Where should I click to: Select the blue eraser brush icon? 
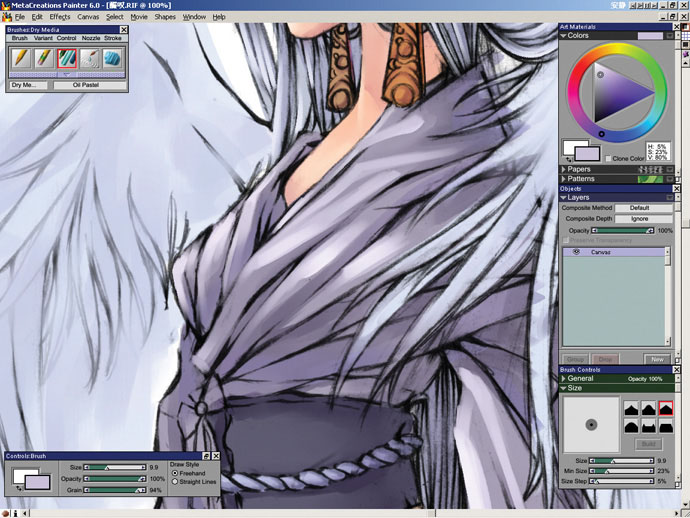tap(112, 58)
